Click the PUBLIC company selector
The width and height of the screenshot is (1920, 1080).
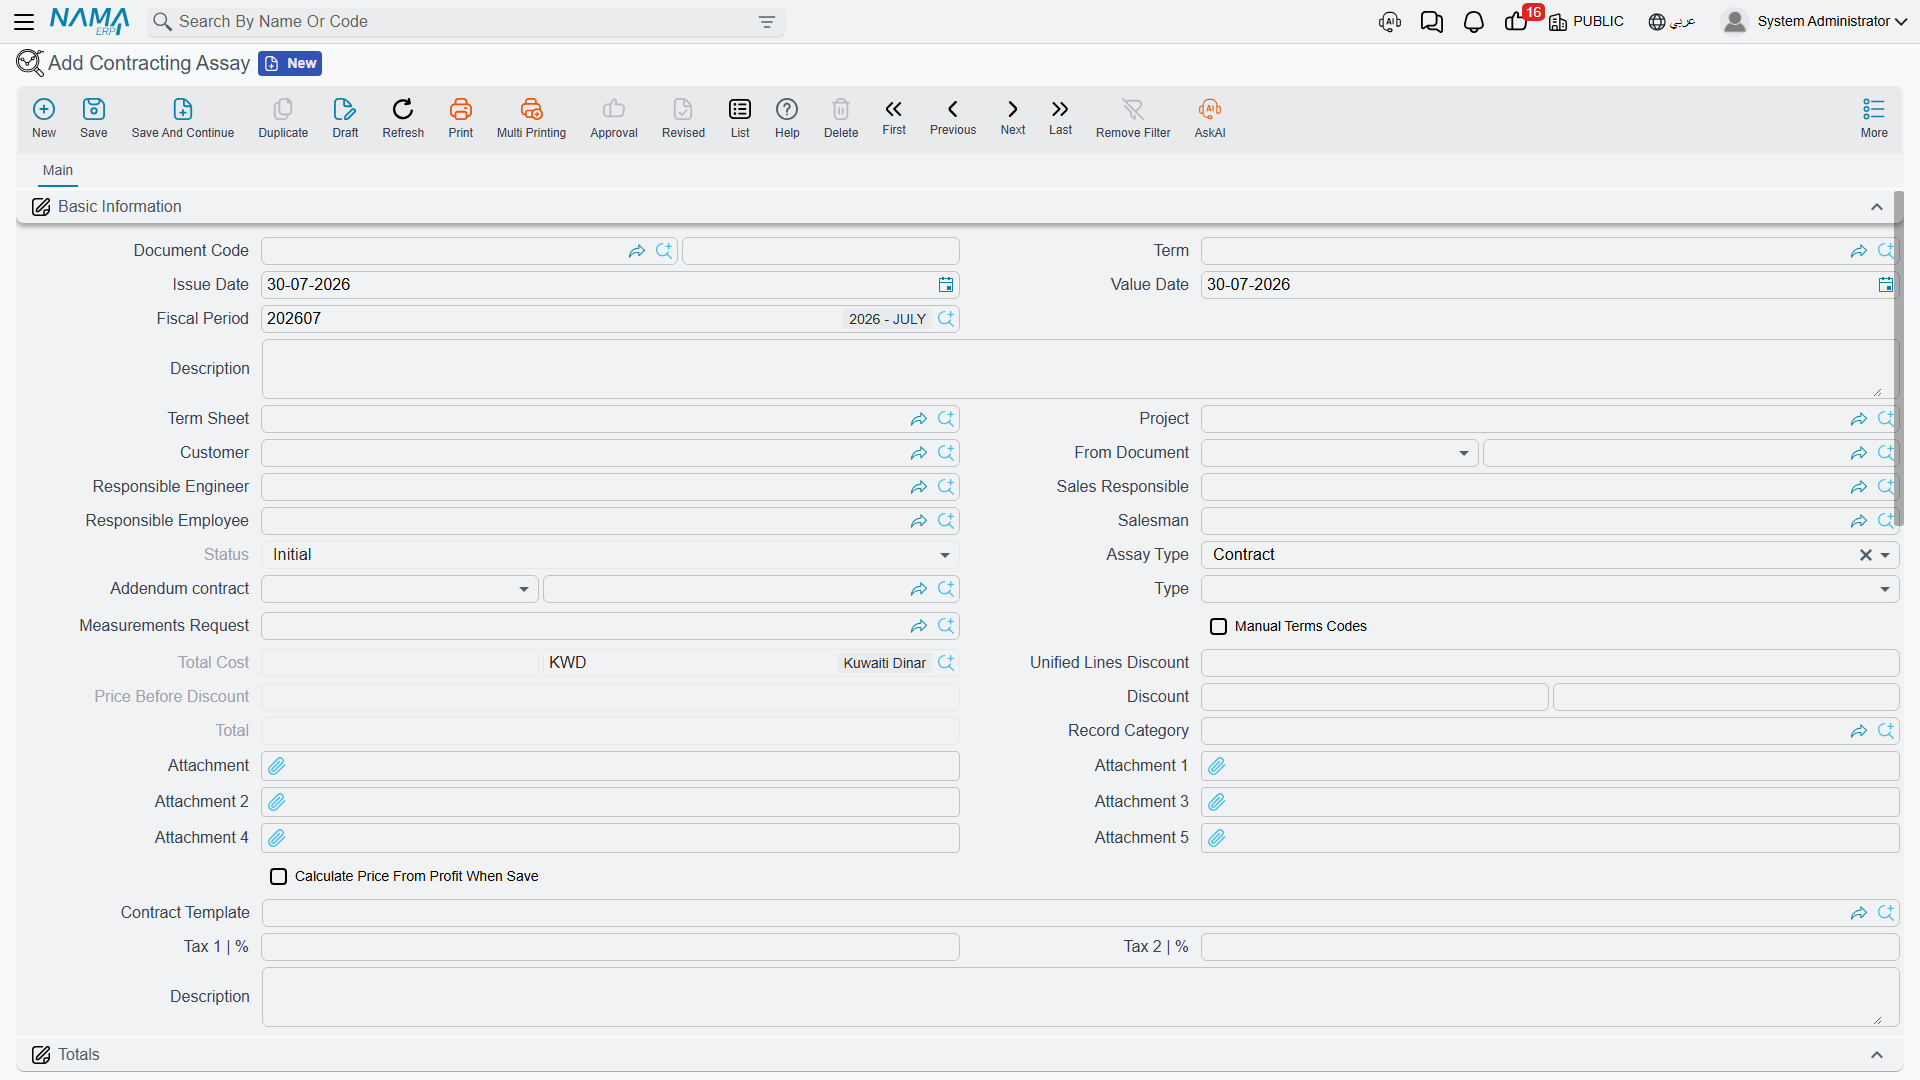pyautogui.click(x=1587, y=22)
